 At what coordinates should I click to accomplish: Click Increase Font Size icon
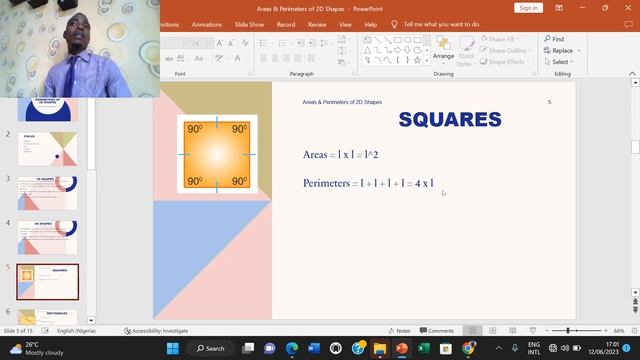tap(220, 43)
